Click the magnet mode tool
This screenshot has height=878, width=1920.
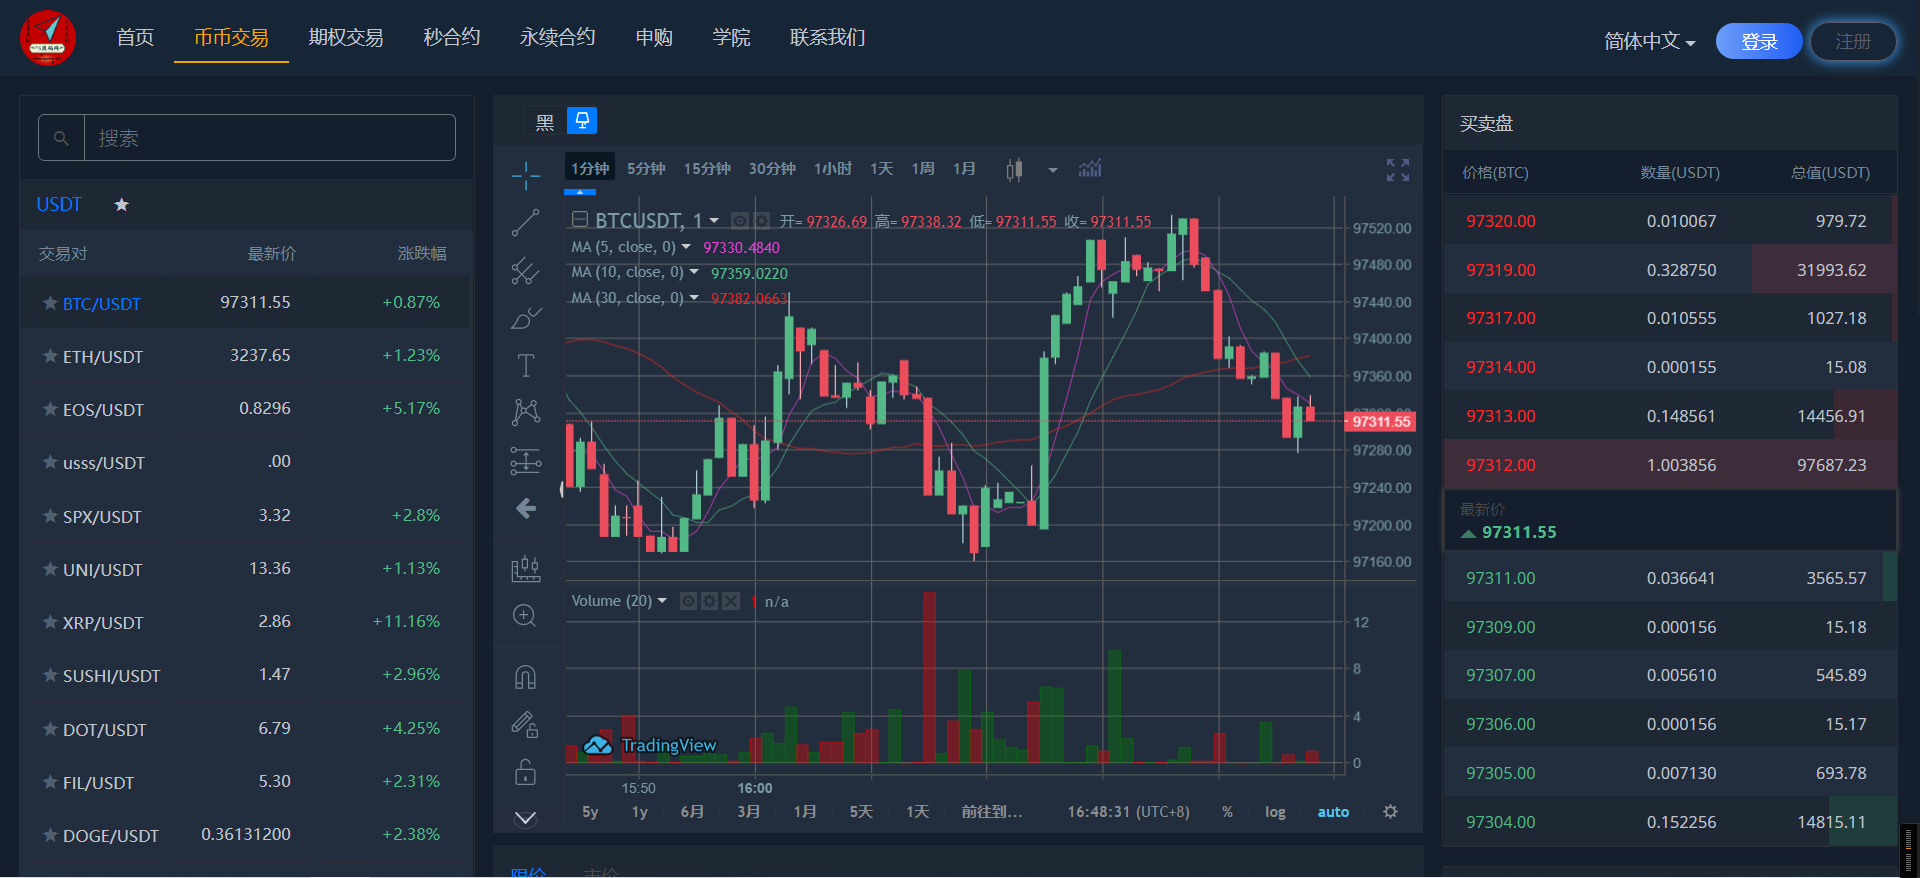point(525,677)
